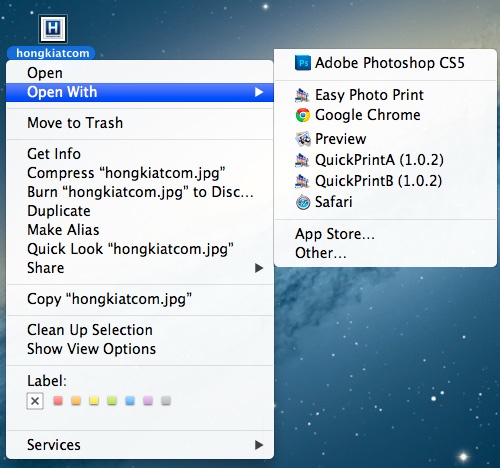Apply the red label color
The image size is (500, 468).
58,400
